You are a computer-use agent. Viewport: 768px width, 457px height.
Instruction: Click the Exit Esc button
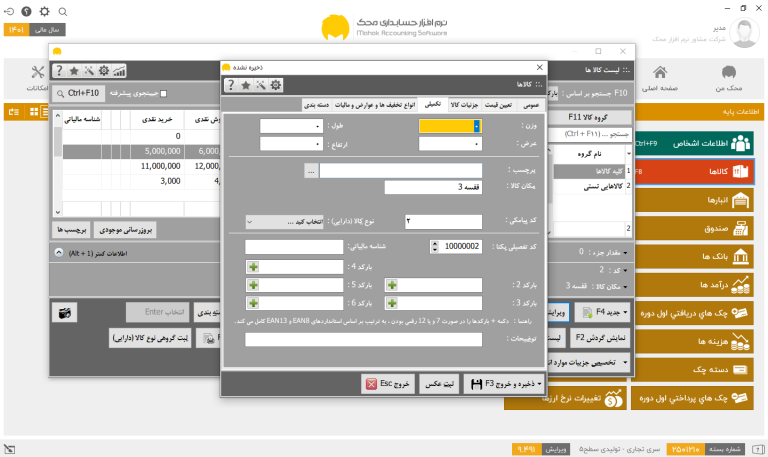(x=388, y=384)
